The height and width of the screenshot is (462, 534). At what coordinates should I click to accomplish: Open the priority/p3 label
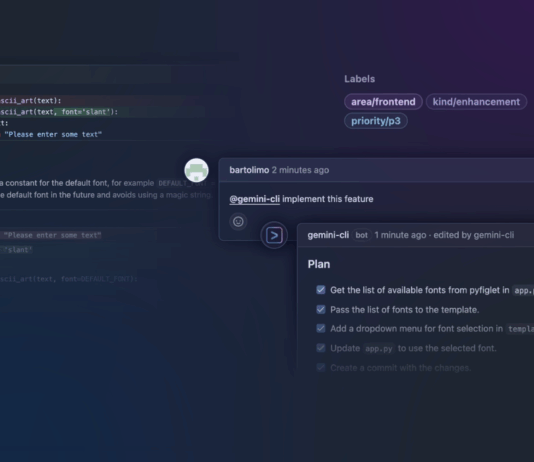click(x=376, y=121)
